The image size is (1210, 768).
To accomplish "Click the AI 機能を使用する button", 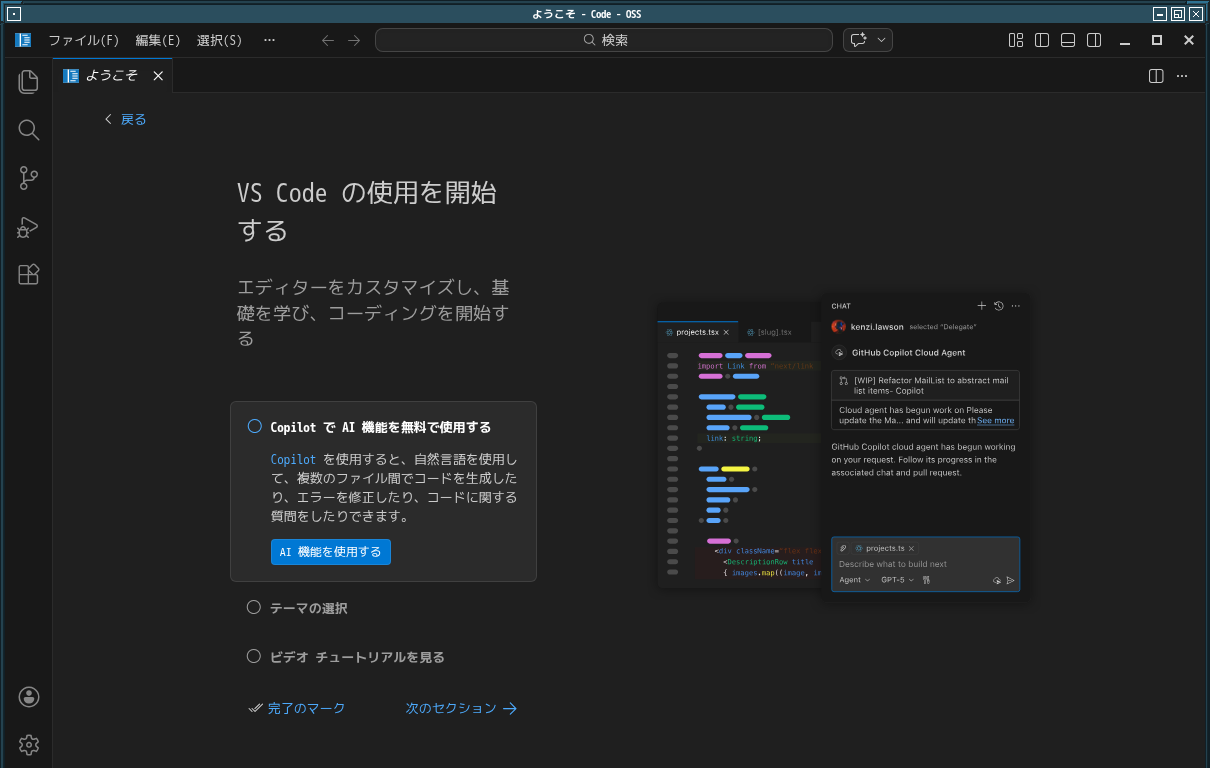I will 330,552.
